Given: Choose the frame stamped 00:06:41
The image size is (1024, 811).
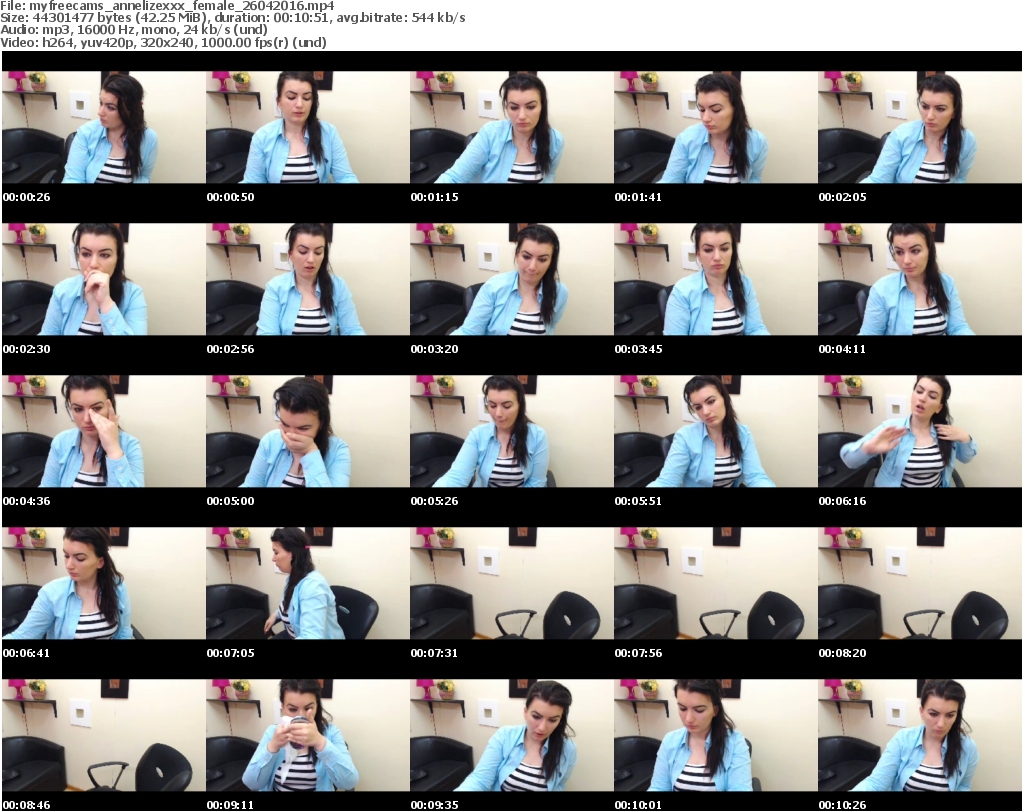Looking at the screenshot, I should click(x=103, y=583).
